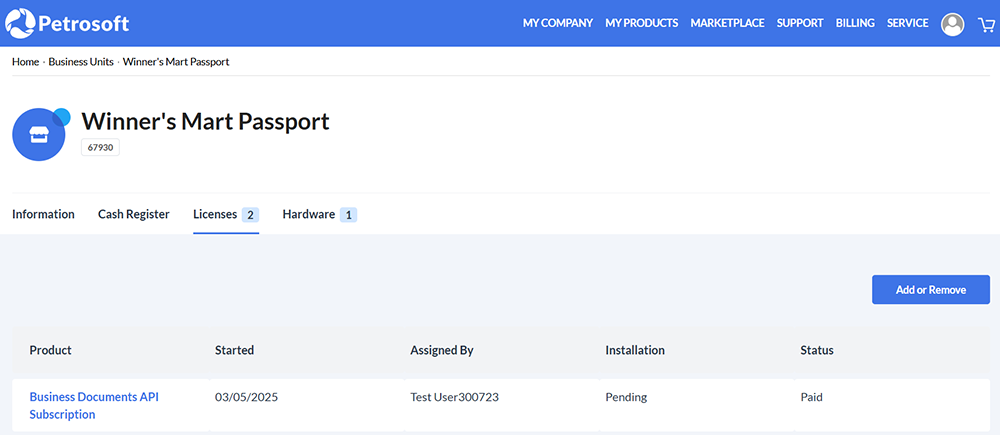Screen dimensions: 1000x435
Task: Click the Pending installation cell
Action: coord(626,397)
